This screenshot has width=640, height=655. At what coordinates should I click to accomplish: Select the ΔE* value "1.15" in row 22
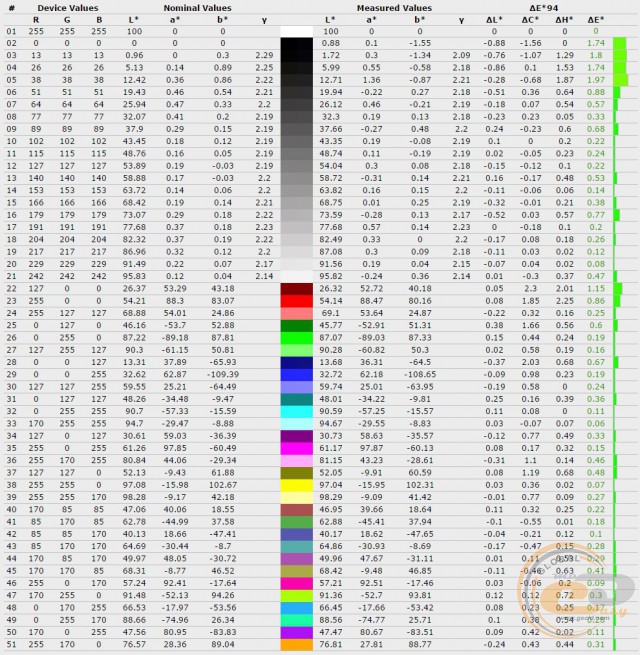[596, 289]
